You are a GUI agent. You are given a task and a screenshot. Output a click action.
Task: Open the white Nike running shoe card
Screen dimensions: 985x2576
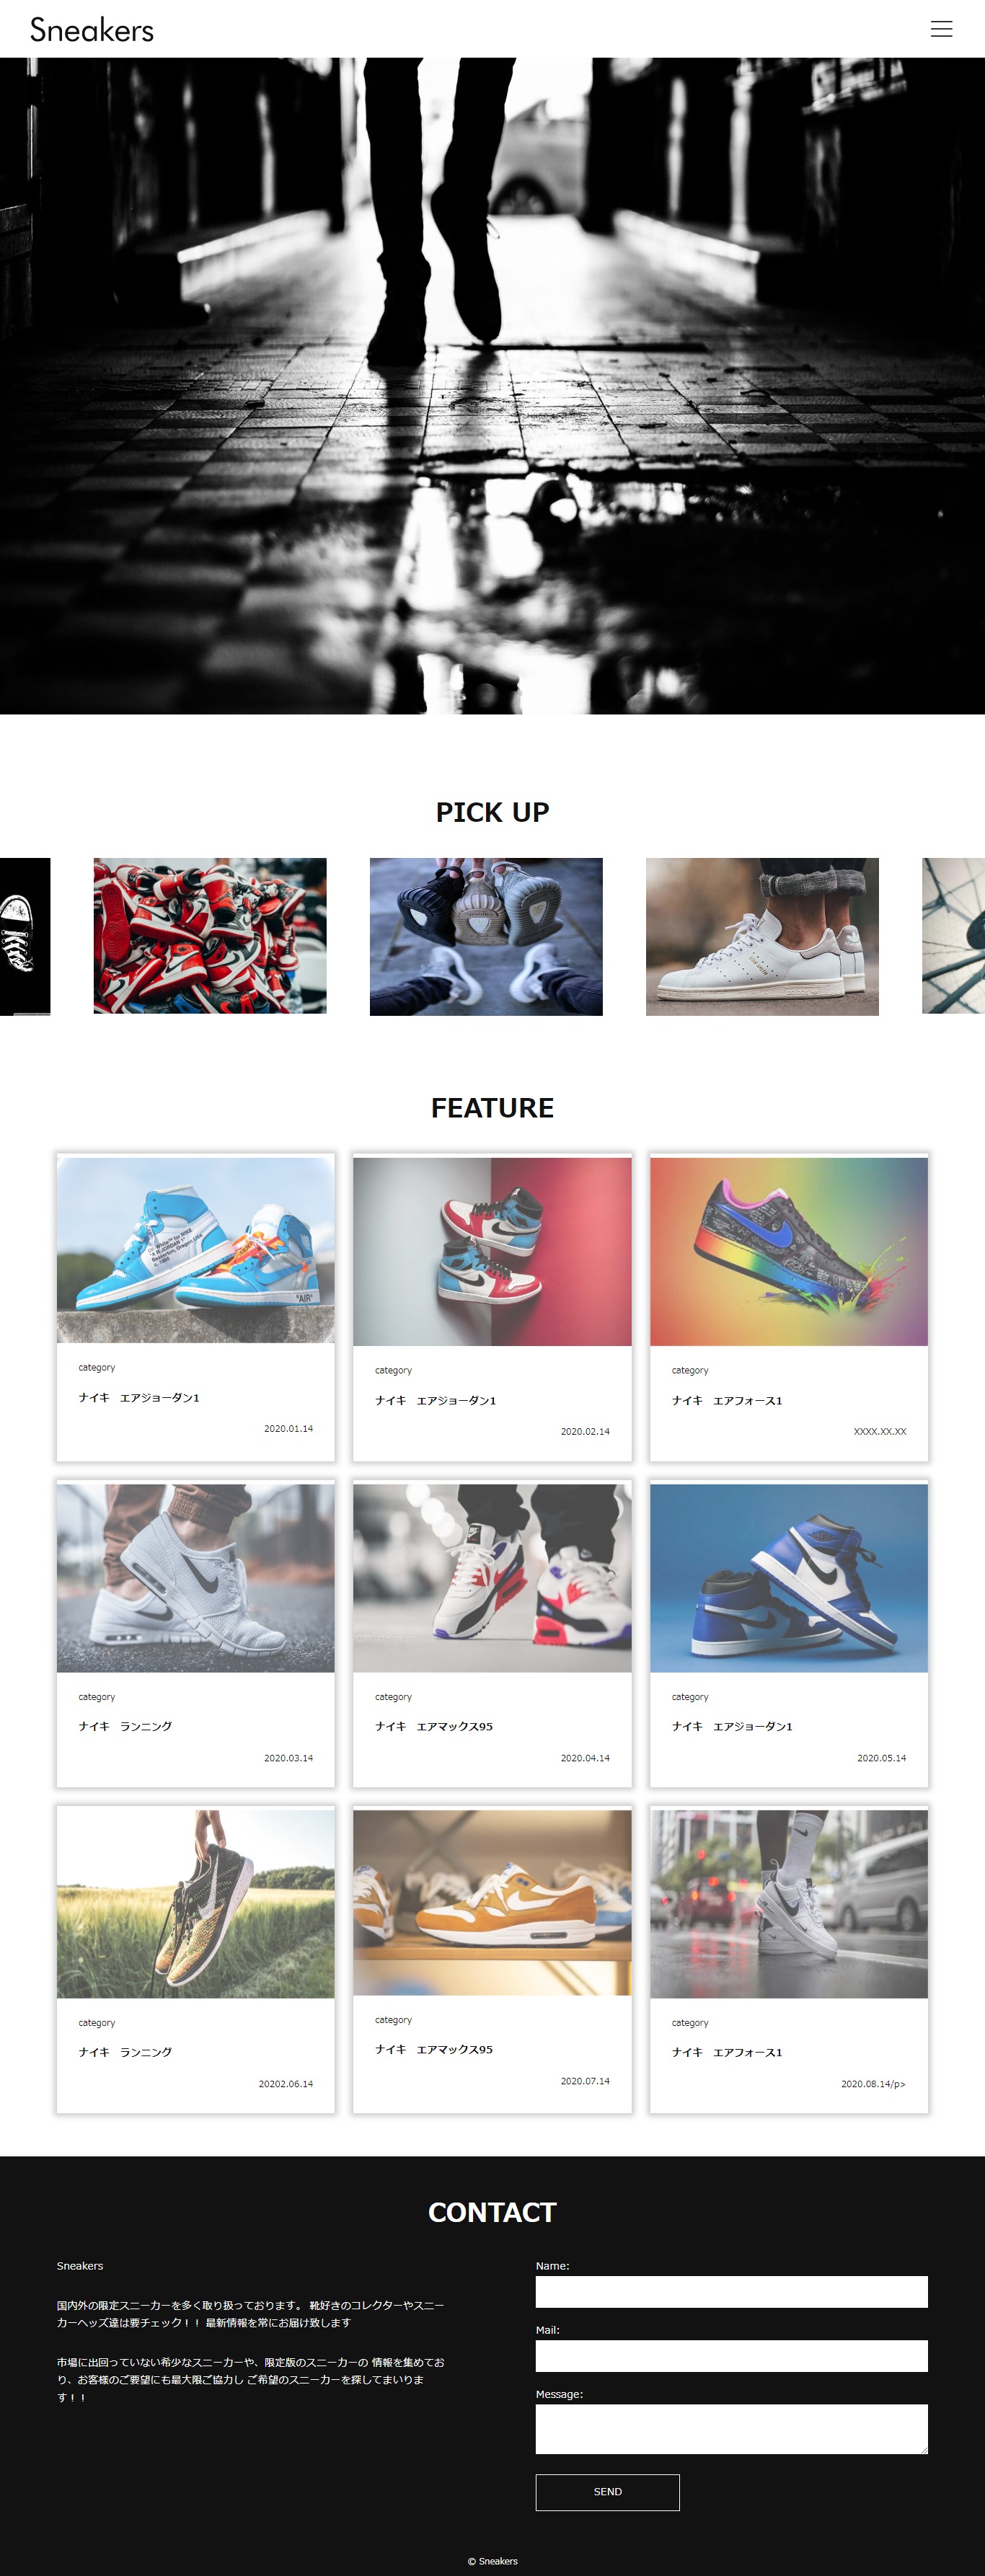(x=196, y=1634)
